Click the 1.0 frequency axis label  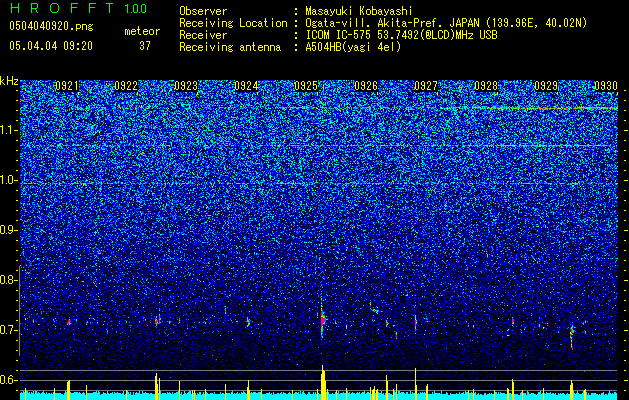(x=9, y=180)
